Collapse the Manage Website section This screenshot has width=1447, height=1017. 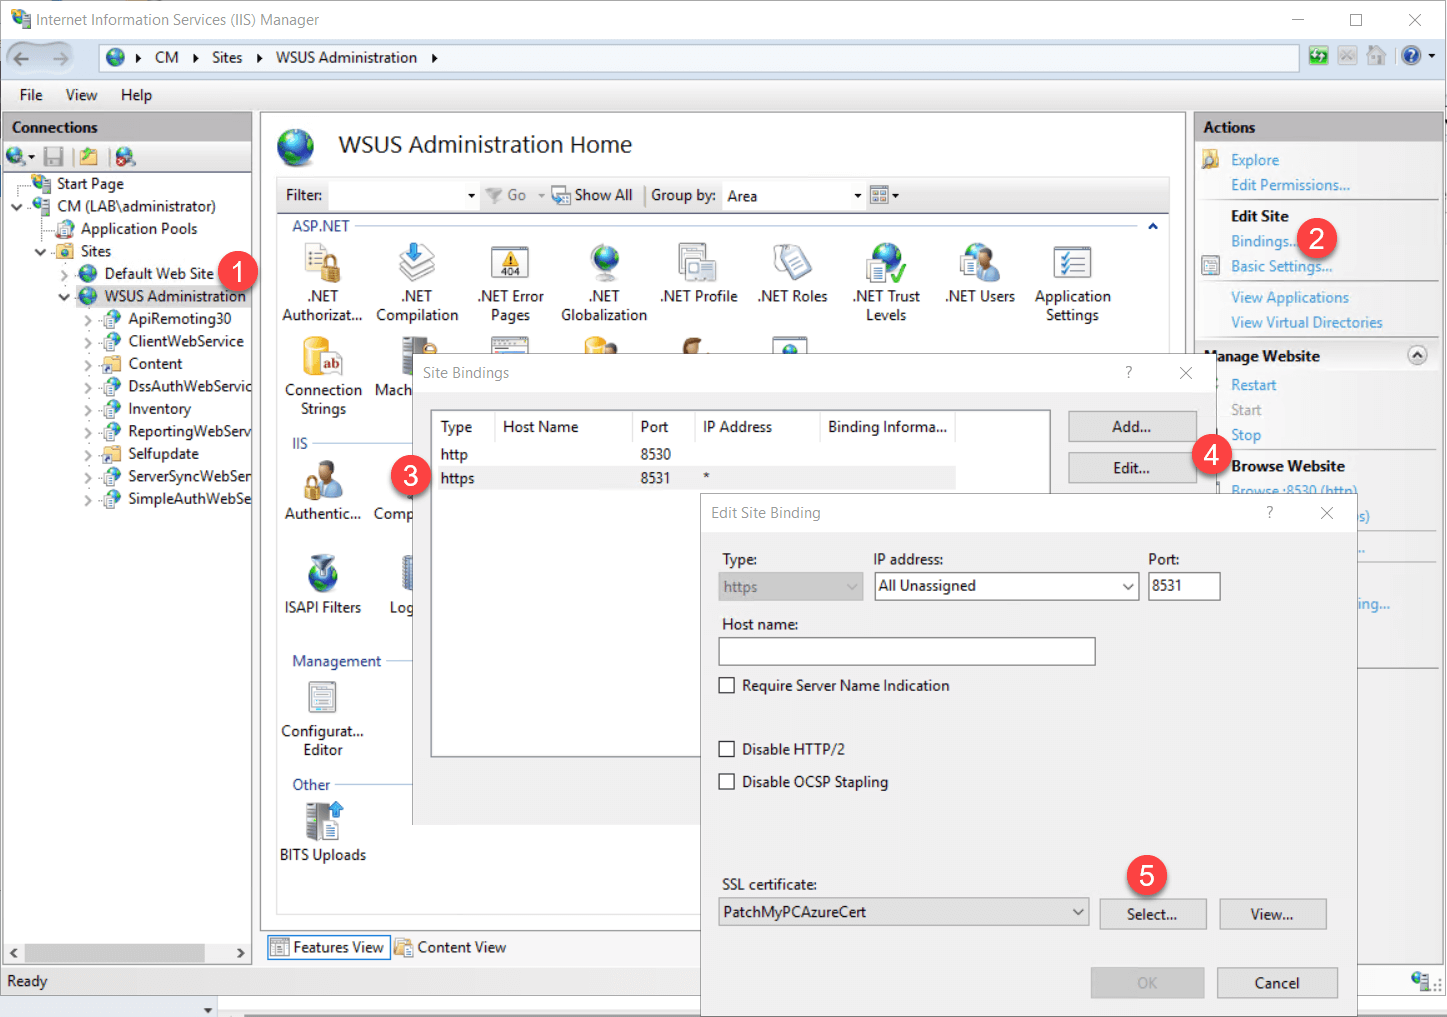[x=1418, y=355]
